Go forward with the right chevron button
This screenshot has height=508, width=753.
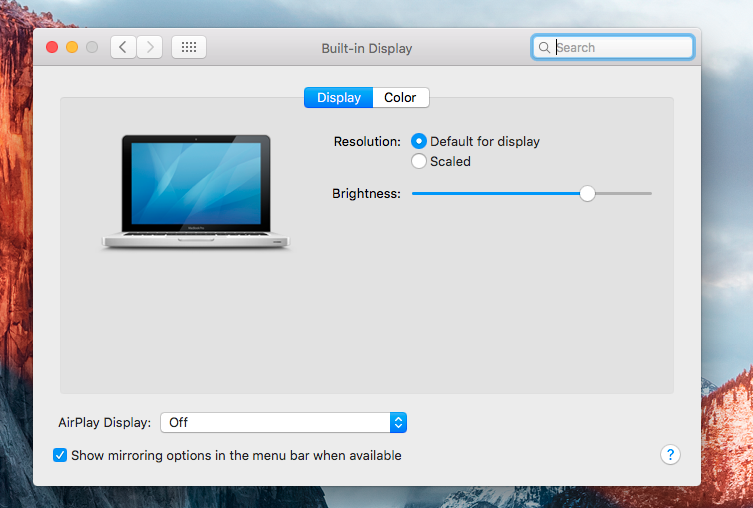pyautogui.click(x=150, y=47)
